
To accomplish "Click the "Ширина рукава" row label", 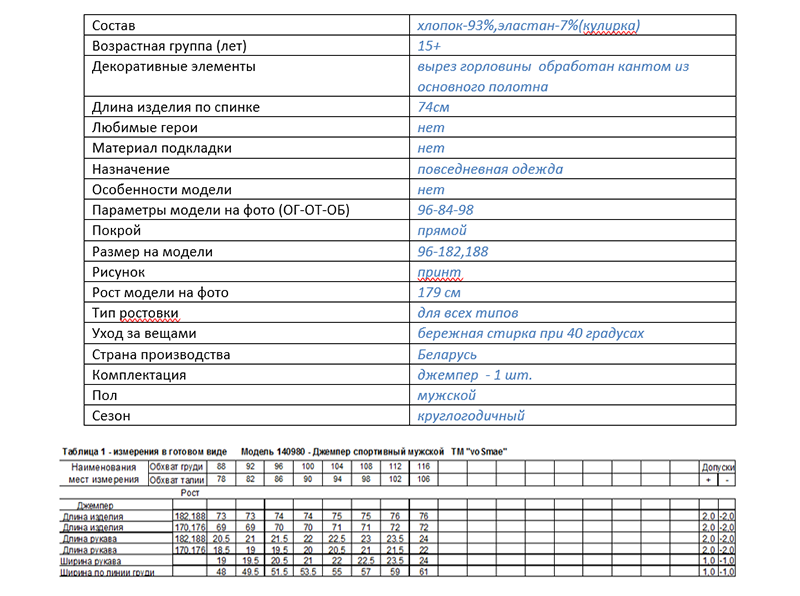I will point(90,561).
